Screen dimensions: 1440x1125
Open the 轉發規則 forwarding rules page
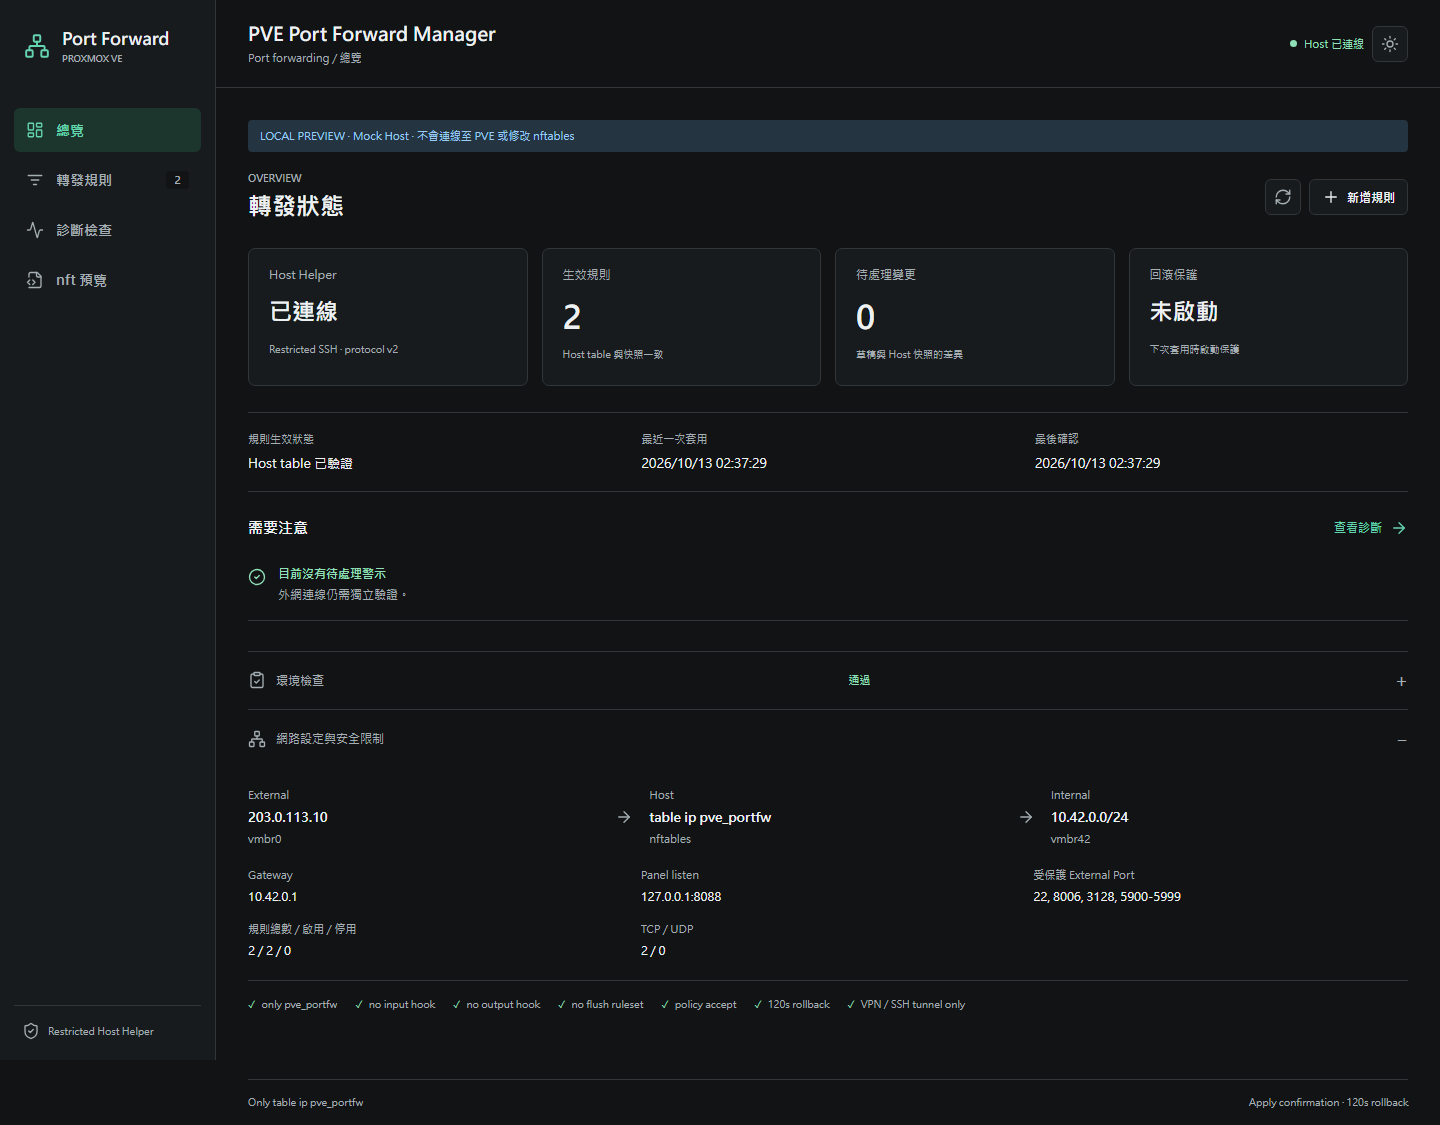107,180
